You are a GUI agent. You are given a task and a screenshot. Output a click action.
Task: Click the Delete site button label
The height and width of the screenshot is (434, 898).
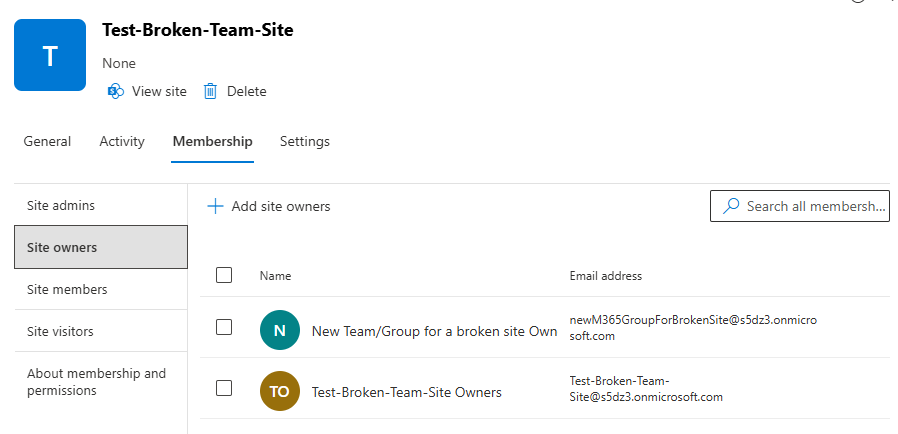pos(247,91)
